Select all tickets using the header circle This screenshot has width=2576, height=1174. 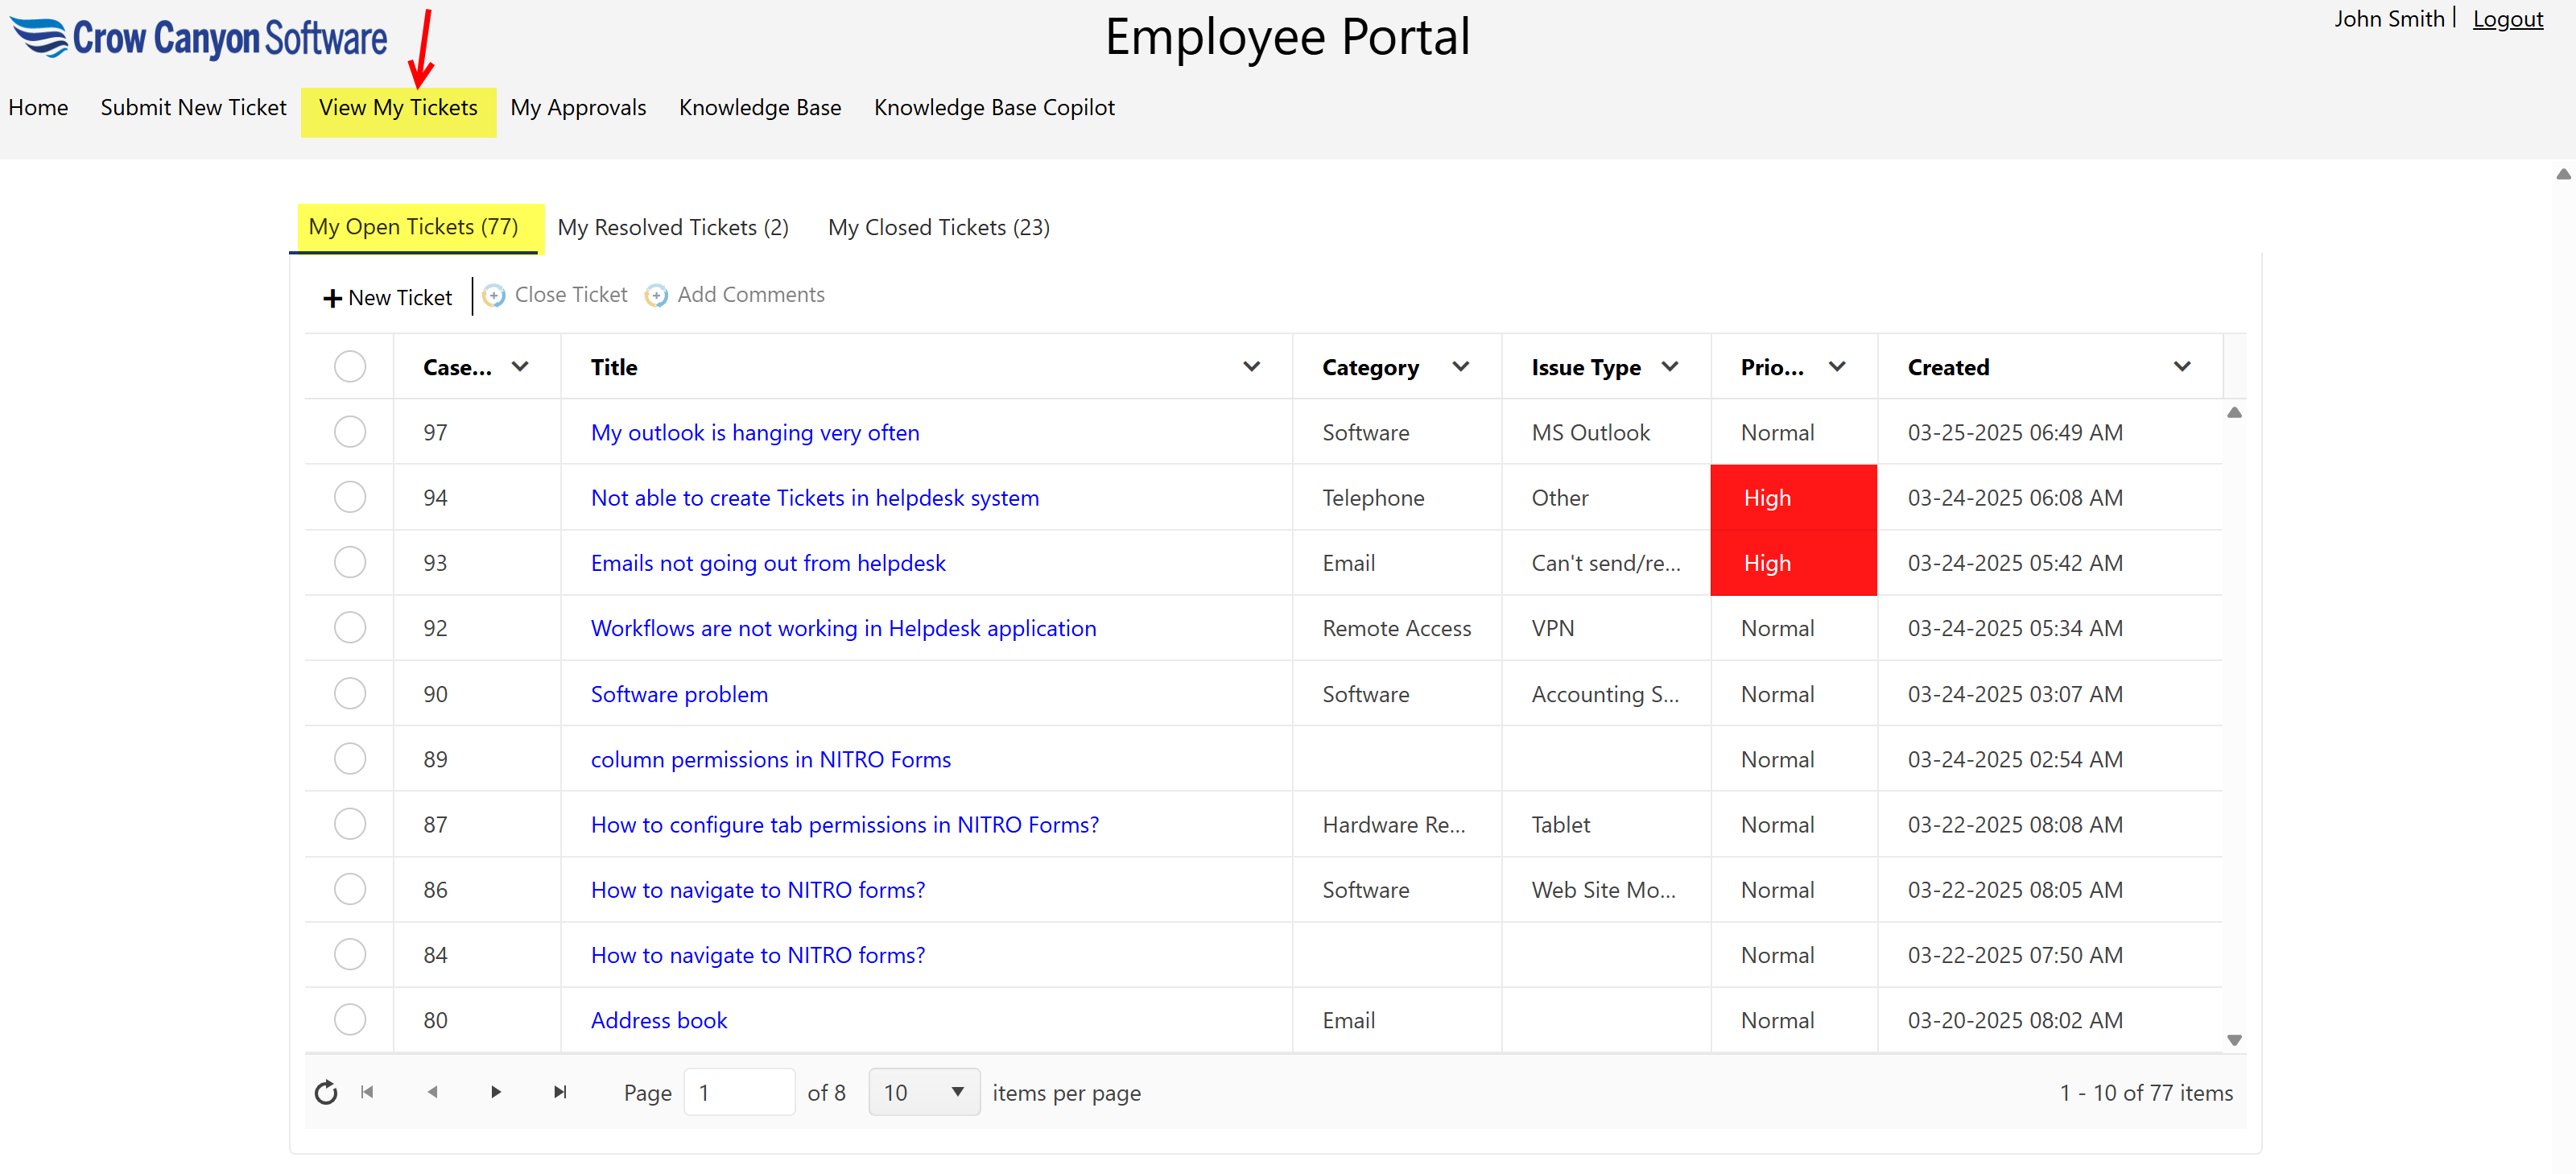(349, 366)
